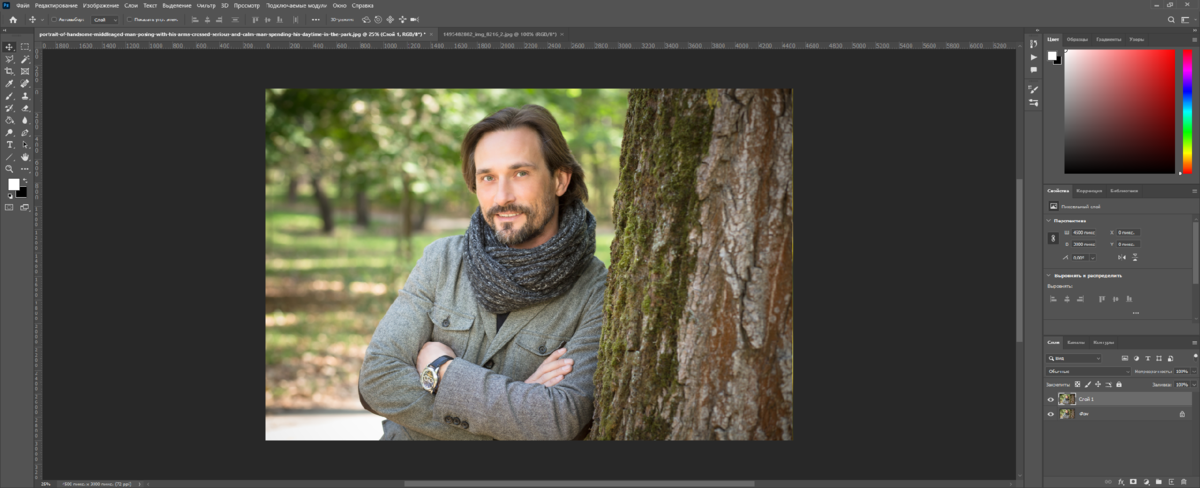The height and width of the screenshot is (488, 1200).
Task: Open the Слой auto-select target dropdown
Action: tap(104, 19)
